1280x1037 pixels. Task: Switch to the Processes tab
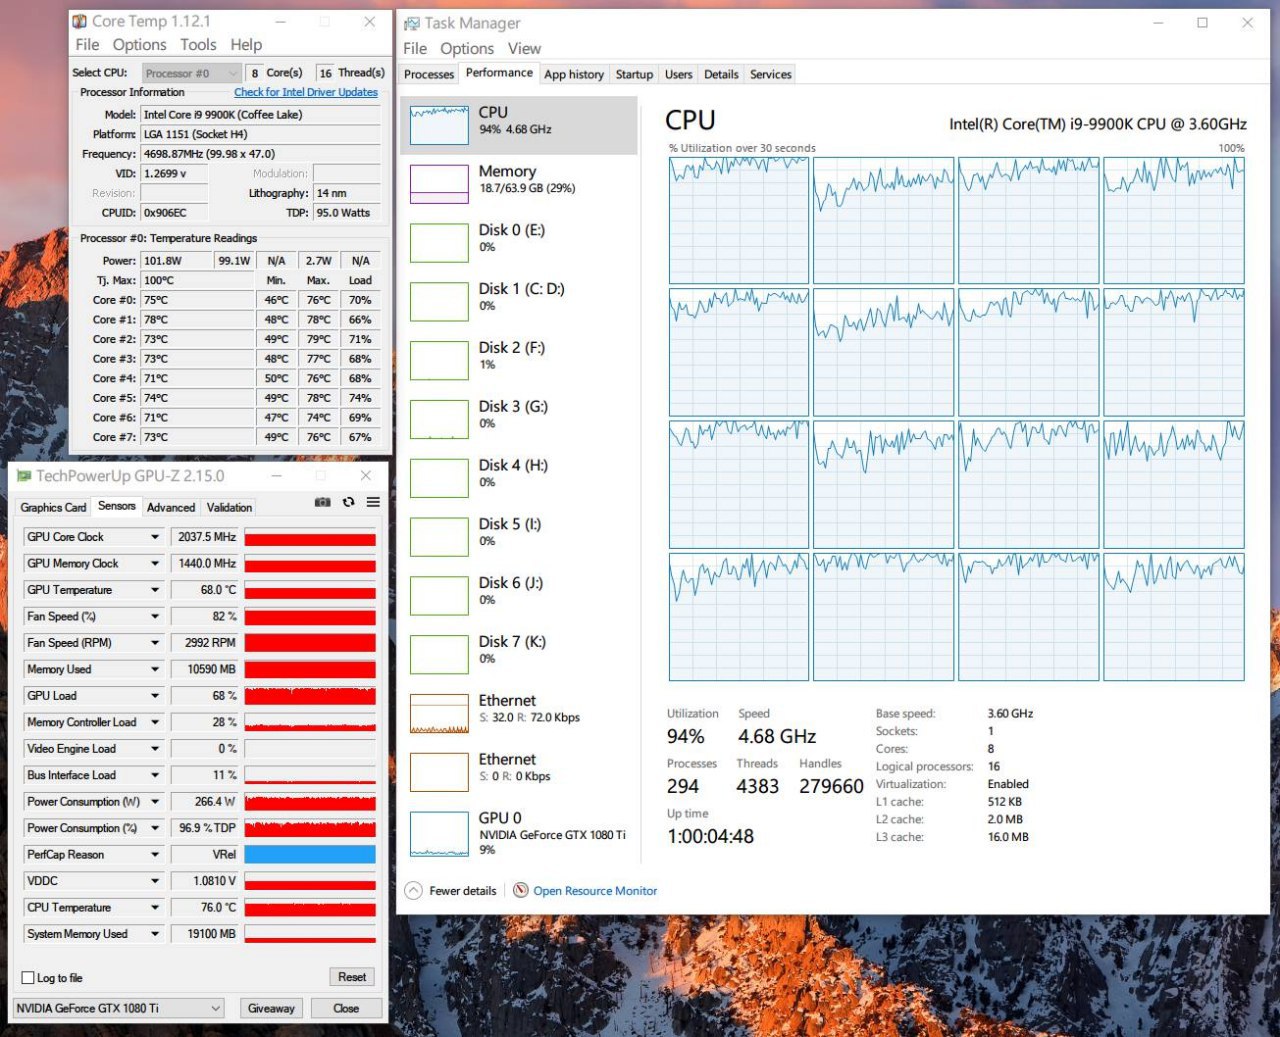[429, 75]
